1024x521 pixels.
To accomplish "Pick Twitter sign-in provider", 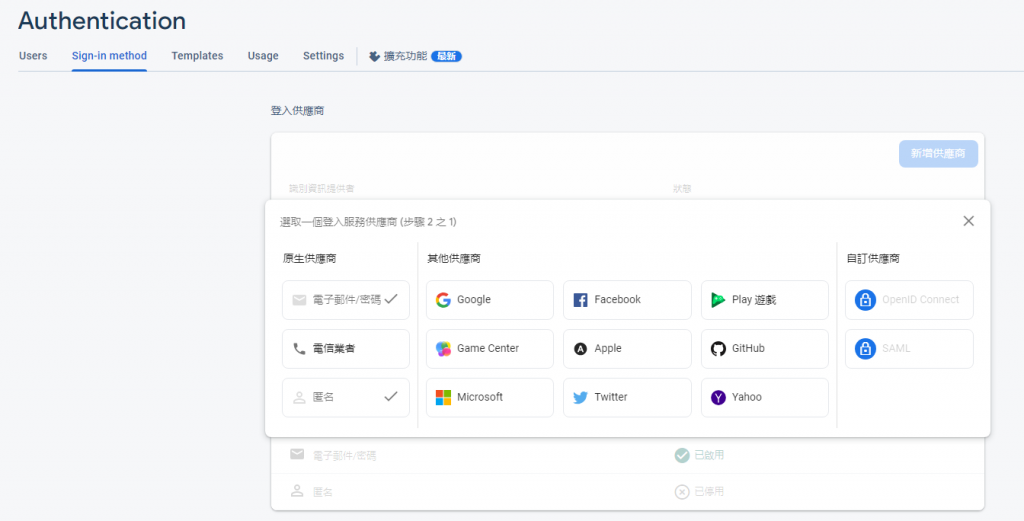I will tap(627, 398).
